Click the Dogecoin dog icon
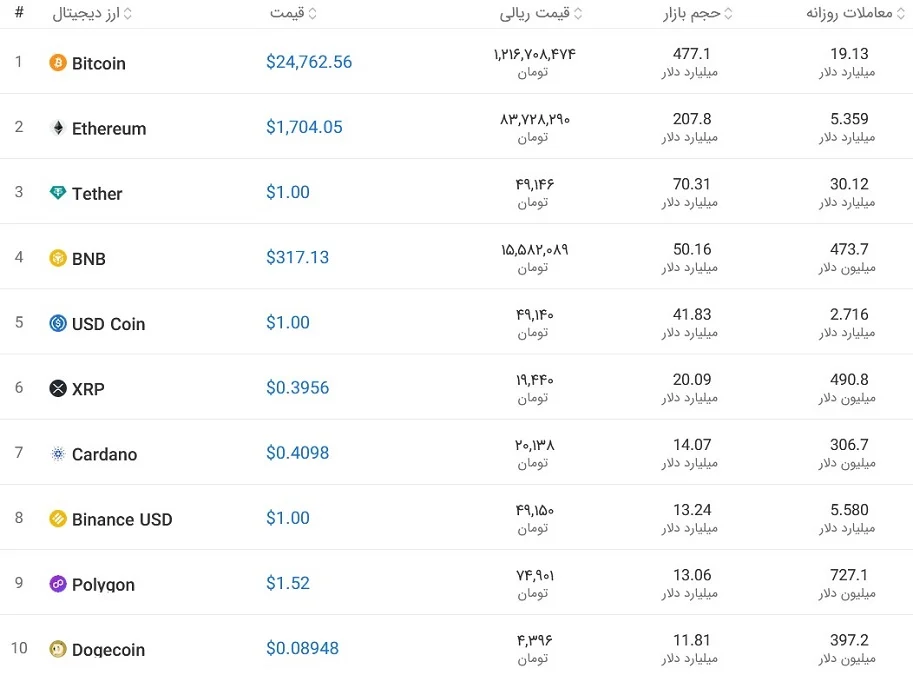The height and width of the screenshot is (675, 913). [x=58, y=649]
